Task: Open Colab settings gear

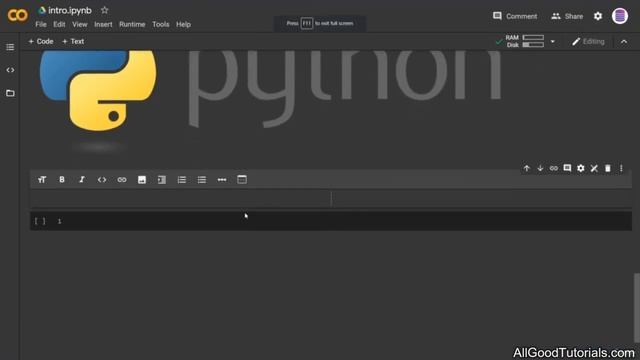Action: (x=598, y=16)
